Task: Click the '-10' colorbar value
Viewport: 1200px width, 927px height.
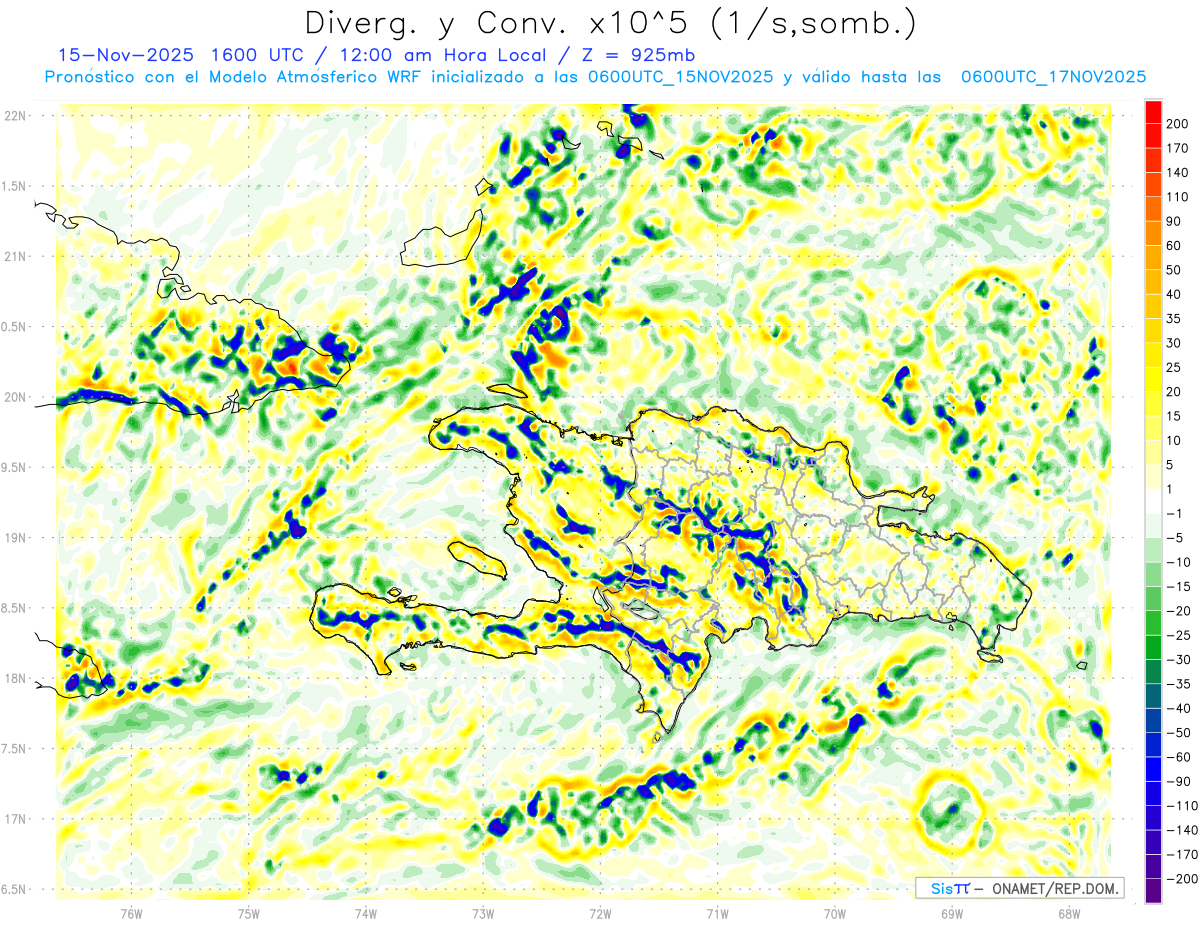Action: [1177, 562]
